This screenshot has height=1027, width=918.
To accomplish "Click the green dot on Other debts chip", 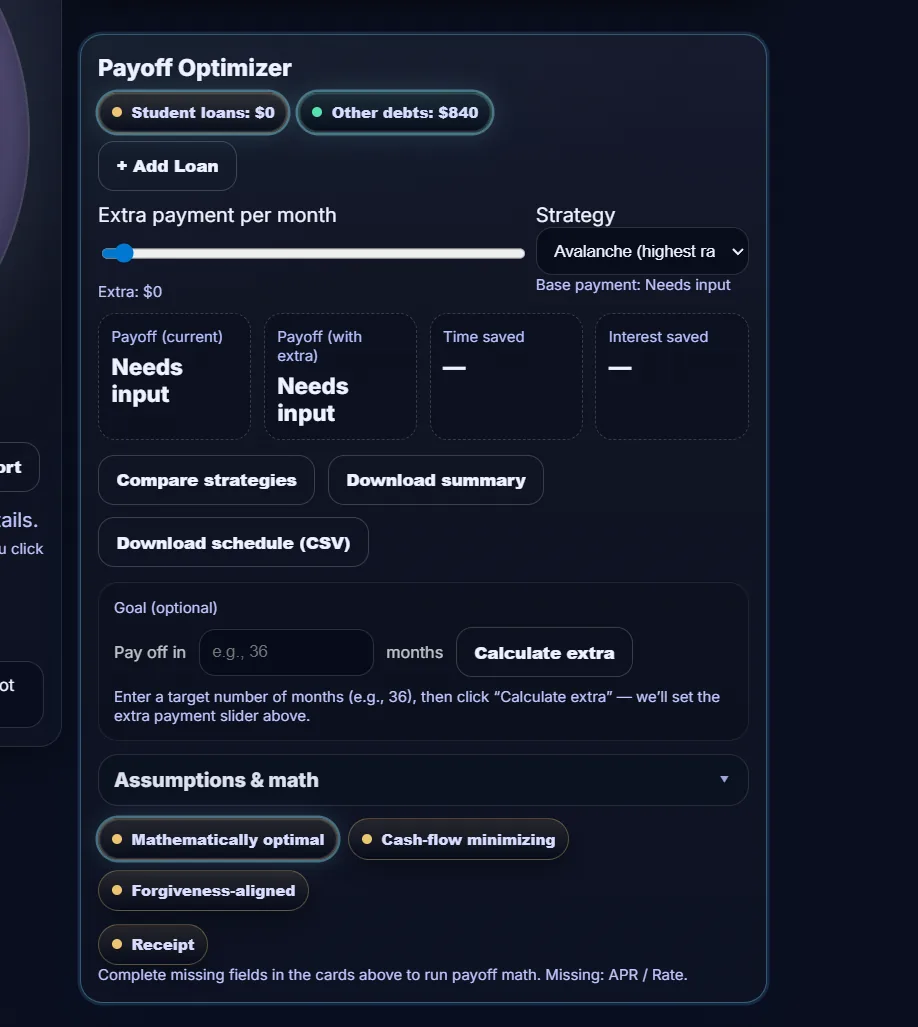I will pos(316,113).
